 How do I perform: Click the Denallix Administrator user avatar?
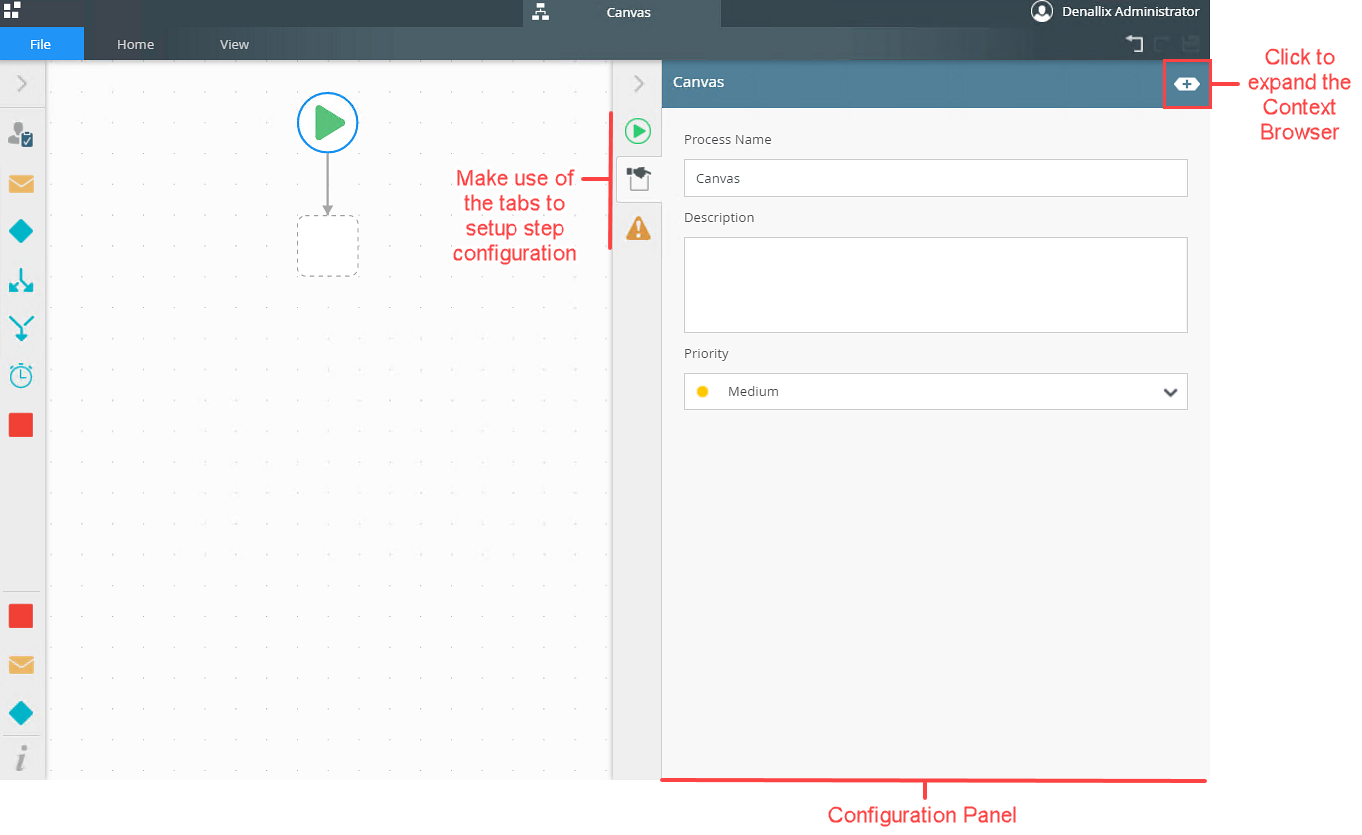[x=1042, y=12]
